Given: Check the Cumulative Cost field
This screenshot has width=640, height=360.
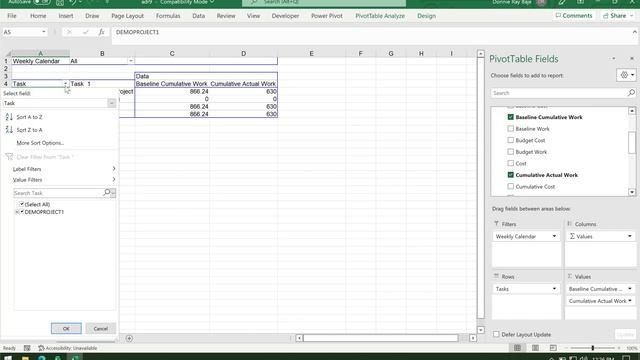Looking at the screenshot, I should [510, 187].
